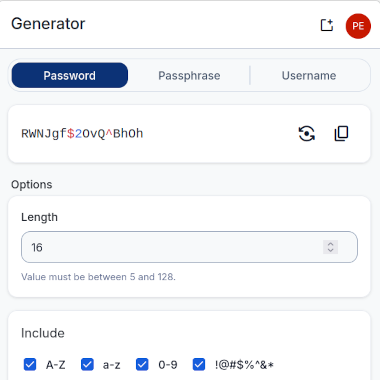Toggle the a-z lowercase checkbox
Viewport: 380px width, 380px height.
tap(87, 364)
